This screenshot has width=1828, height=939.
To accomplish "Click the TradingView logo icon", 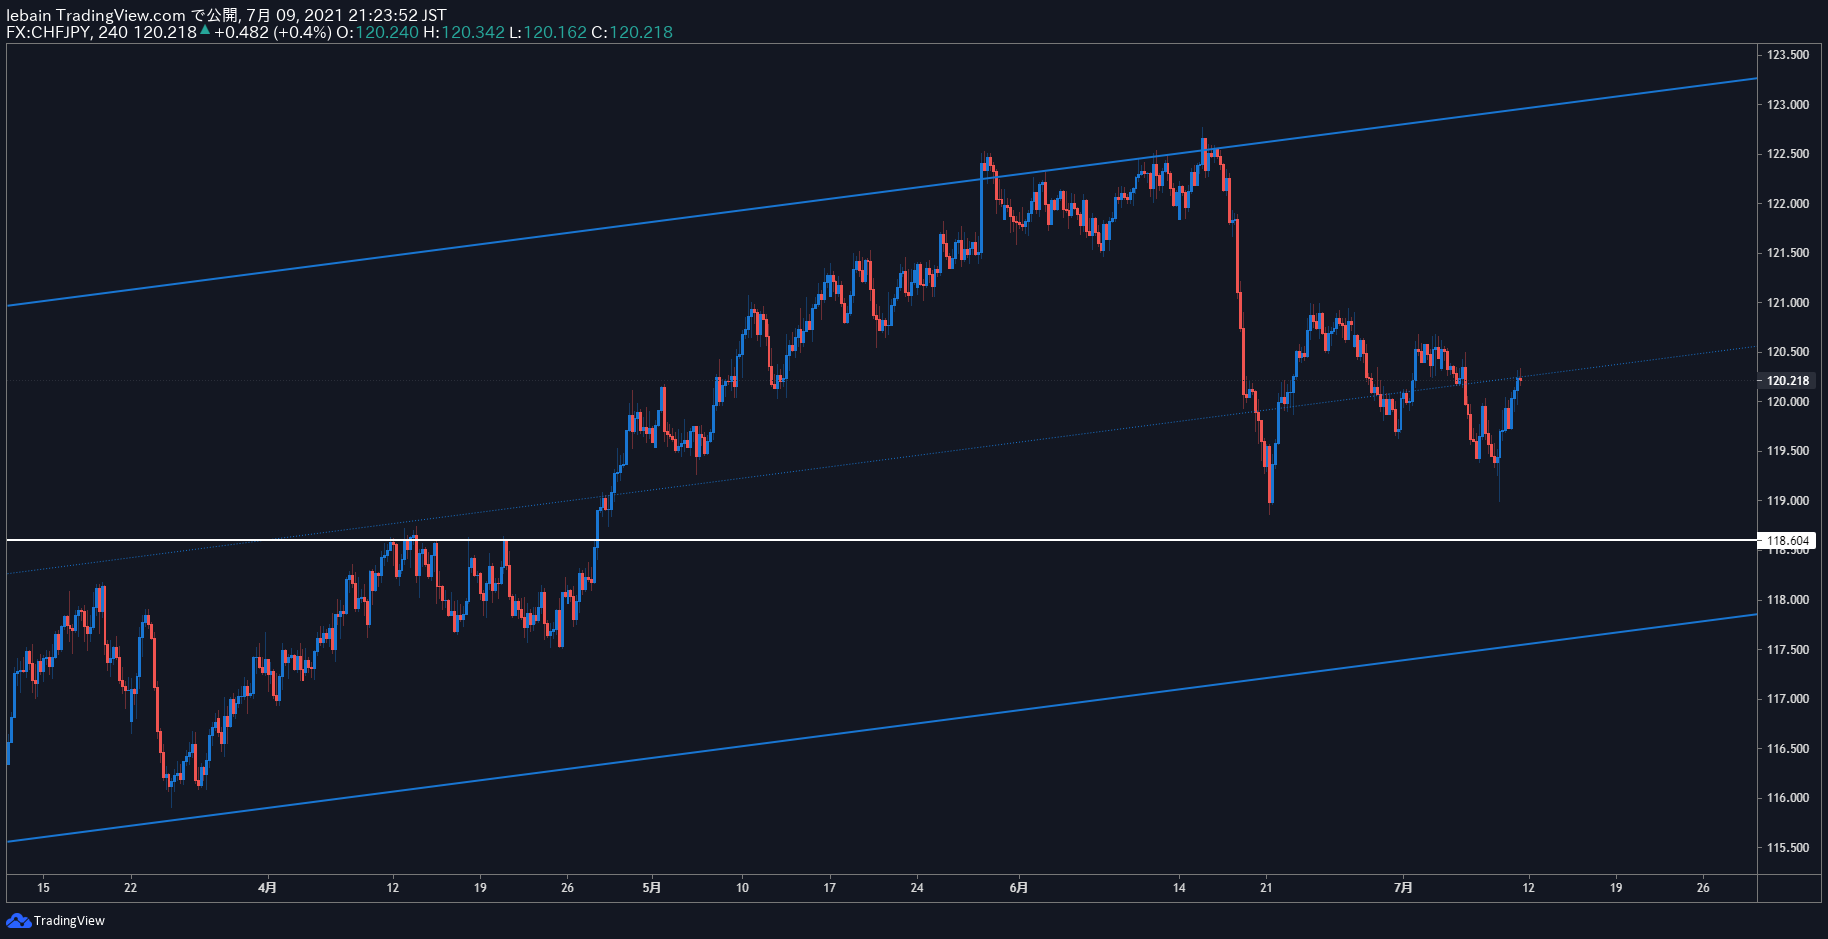I will point(18,920).
